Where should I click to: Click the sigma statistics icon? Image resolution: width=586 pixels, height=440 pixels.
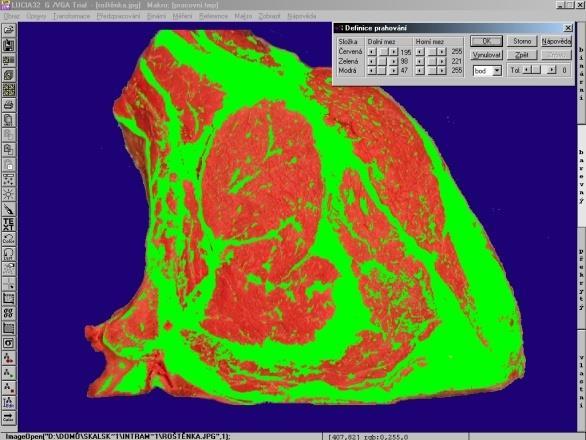point(9,343)
